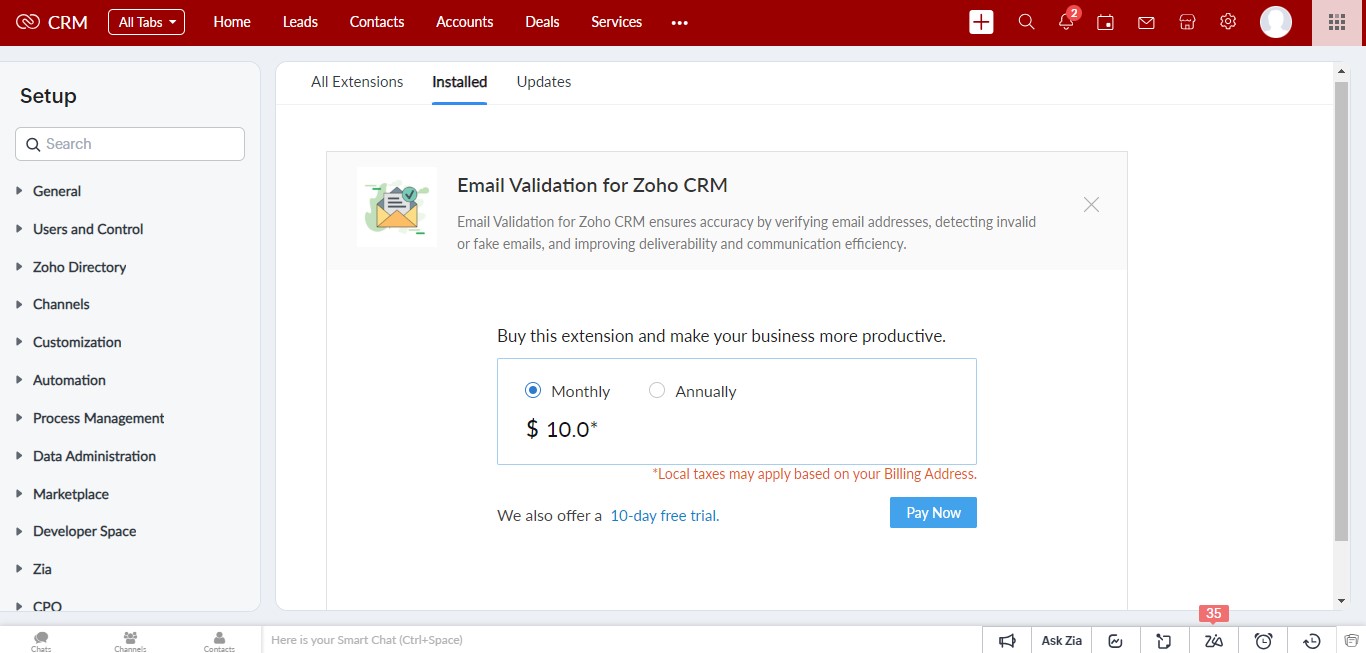Click the CRM logo
Screen dimensions: 1366x653
click(52, 22)
